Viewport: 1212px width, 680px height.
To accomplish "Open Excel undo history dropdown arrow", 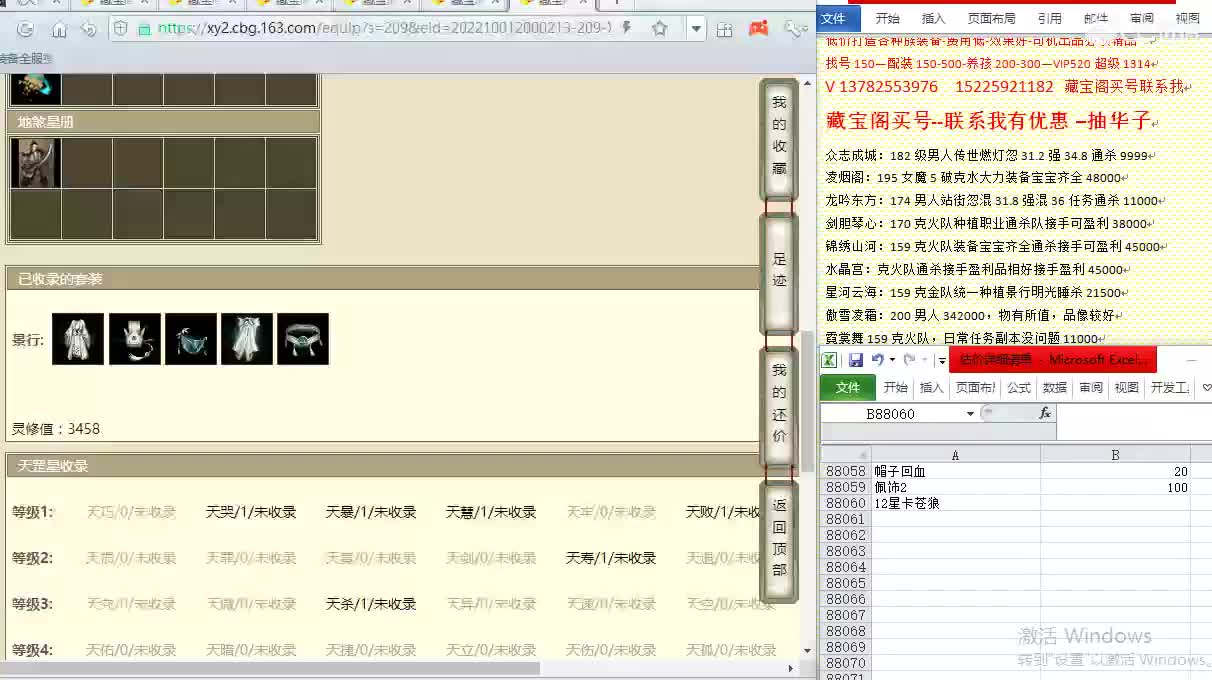I will [892, 360].
